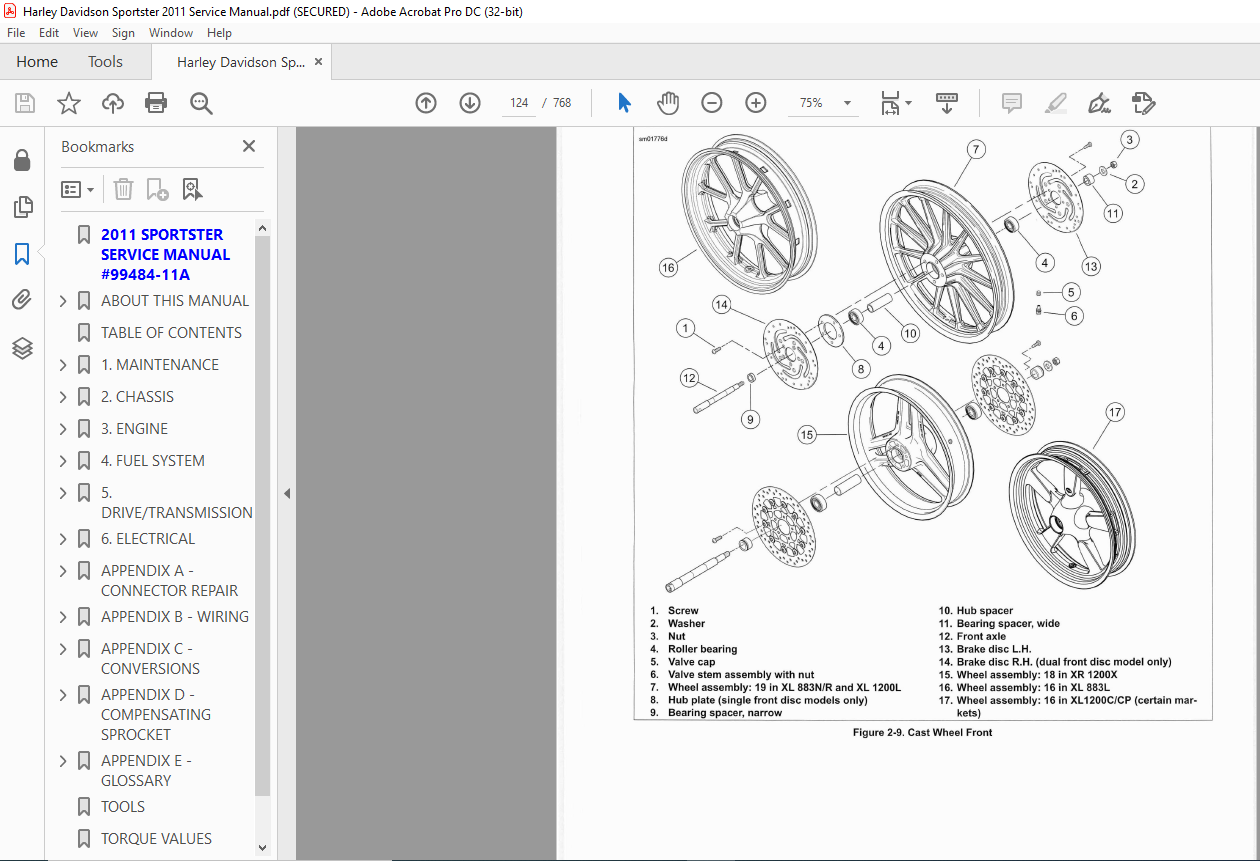Image resolution: width=1260 pixels, height=861 pixels.
Task: Add a new bookmark with the plus icon
Action: point(157,189)
